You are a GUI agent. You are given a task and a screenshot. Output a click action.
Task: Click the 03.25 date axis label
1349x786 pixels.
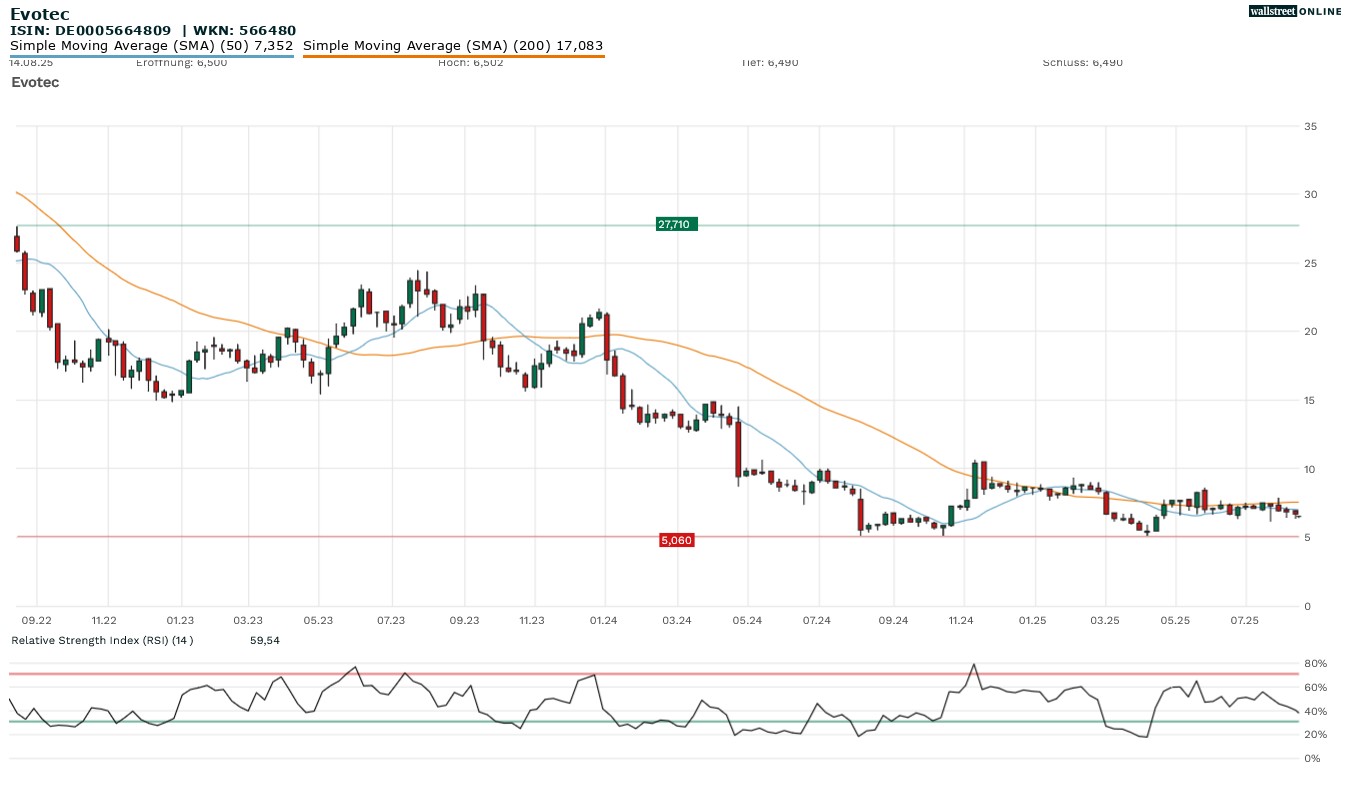[1105, 621]
